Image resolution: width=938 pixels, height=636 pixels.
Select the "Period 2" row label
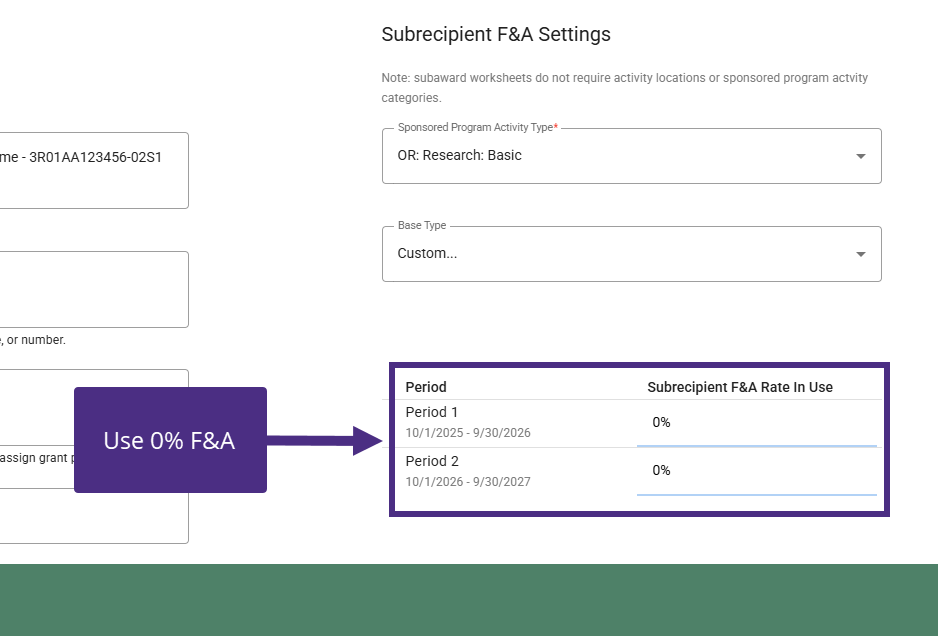432,461
